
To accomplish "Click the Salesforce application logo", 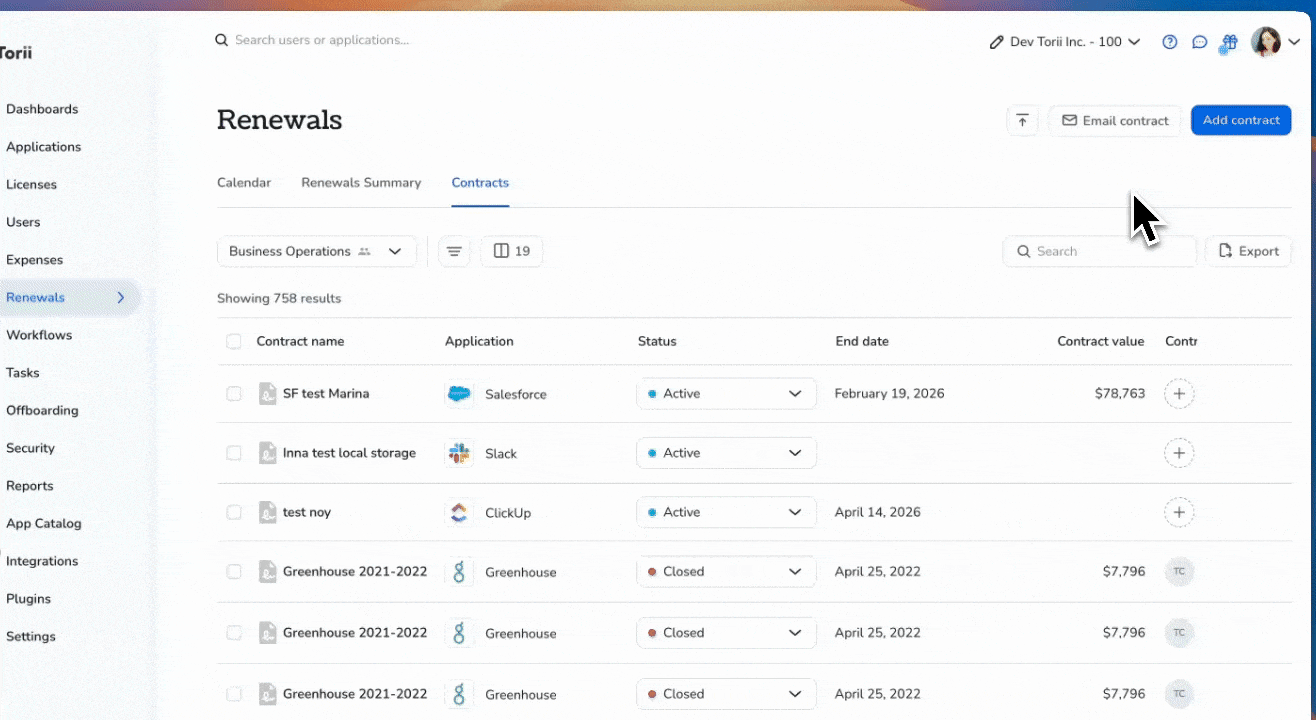I will coord(459,394).
